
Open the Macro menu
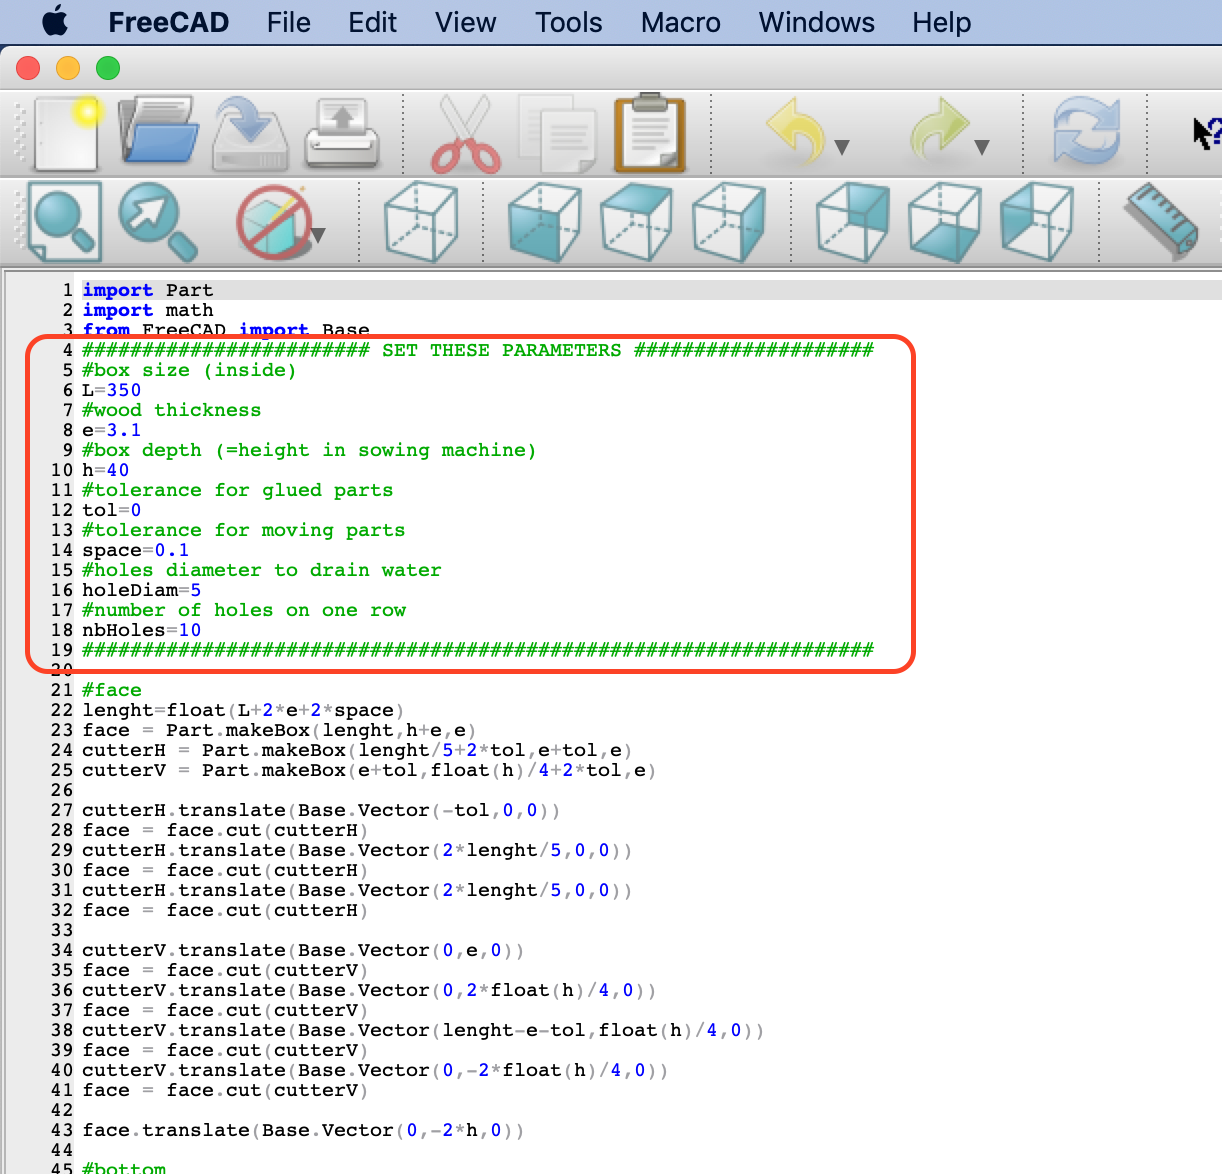(681, 22)
